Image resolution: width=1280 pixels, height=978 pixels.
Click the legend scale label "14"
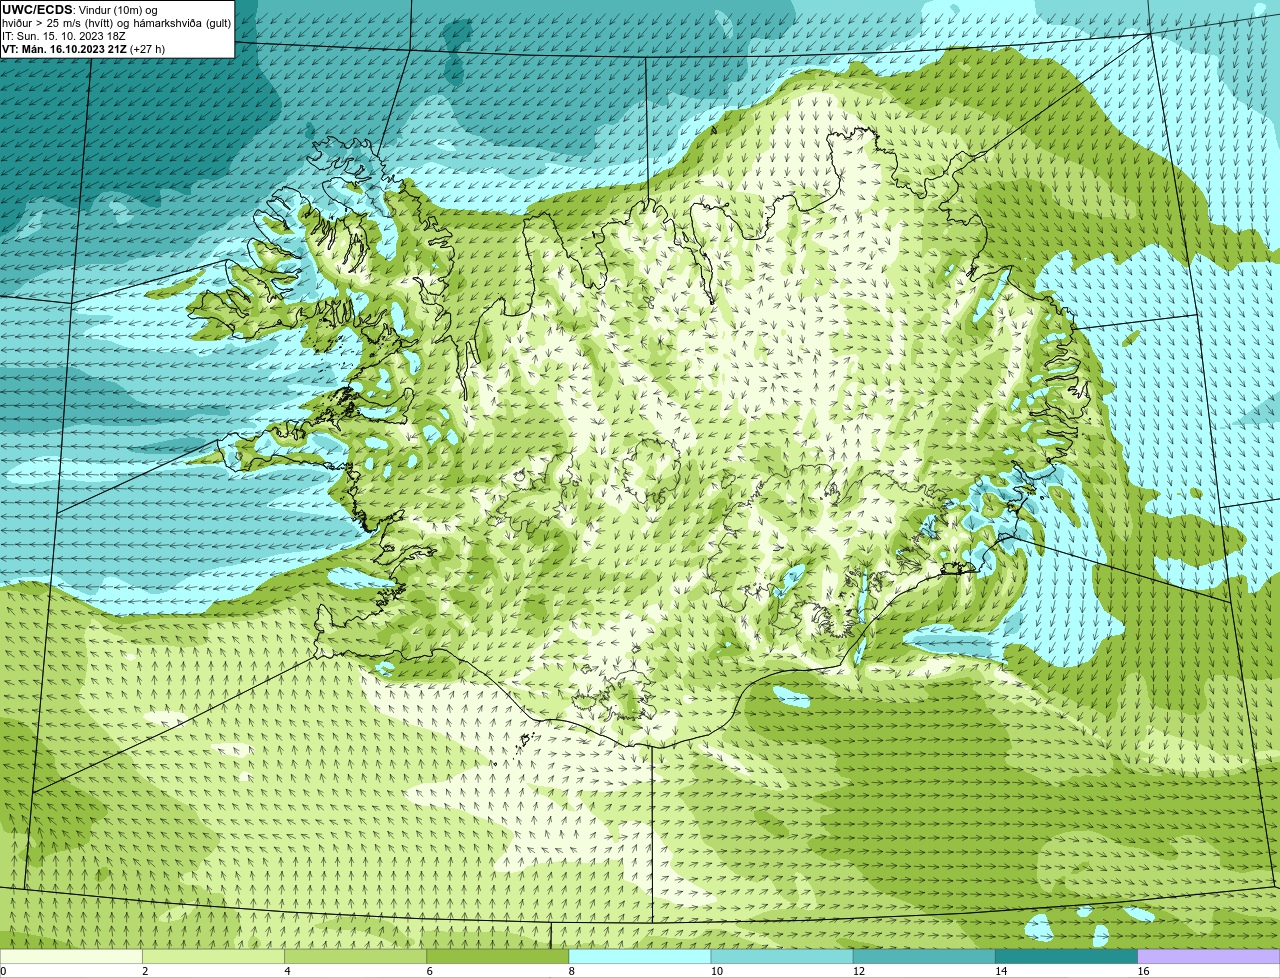pyautogui.click(x=1000, y=971)
